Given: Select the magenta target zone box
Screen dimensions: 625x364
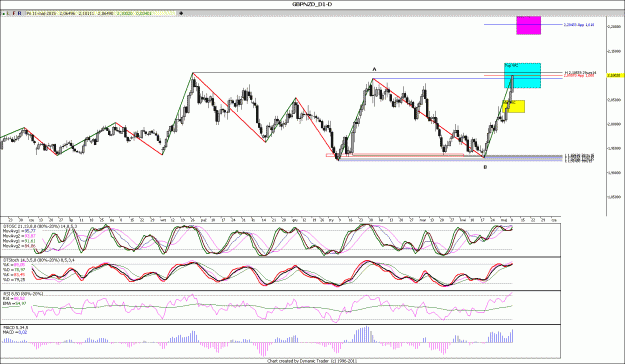Looking at the screenshot, I should click(529, 25).
